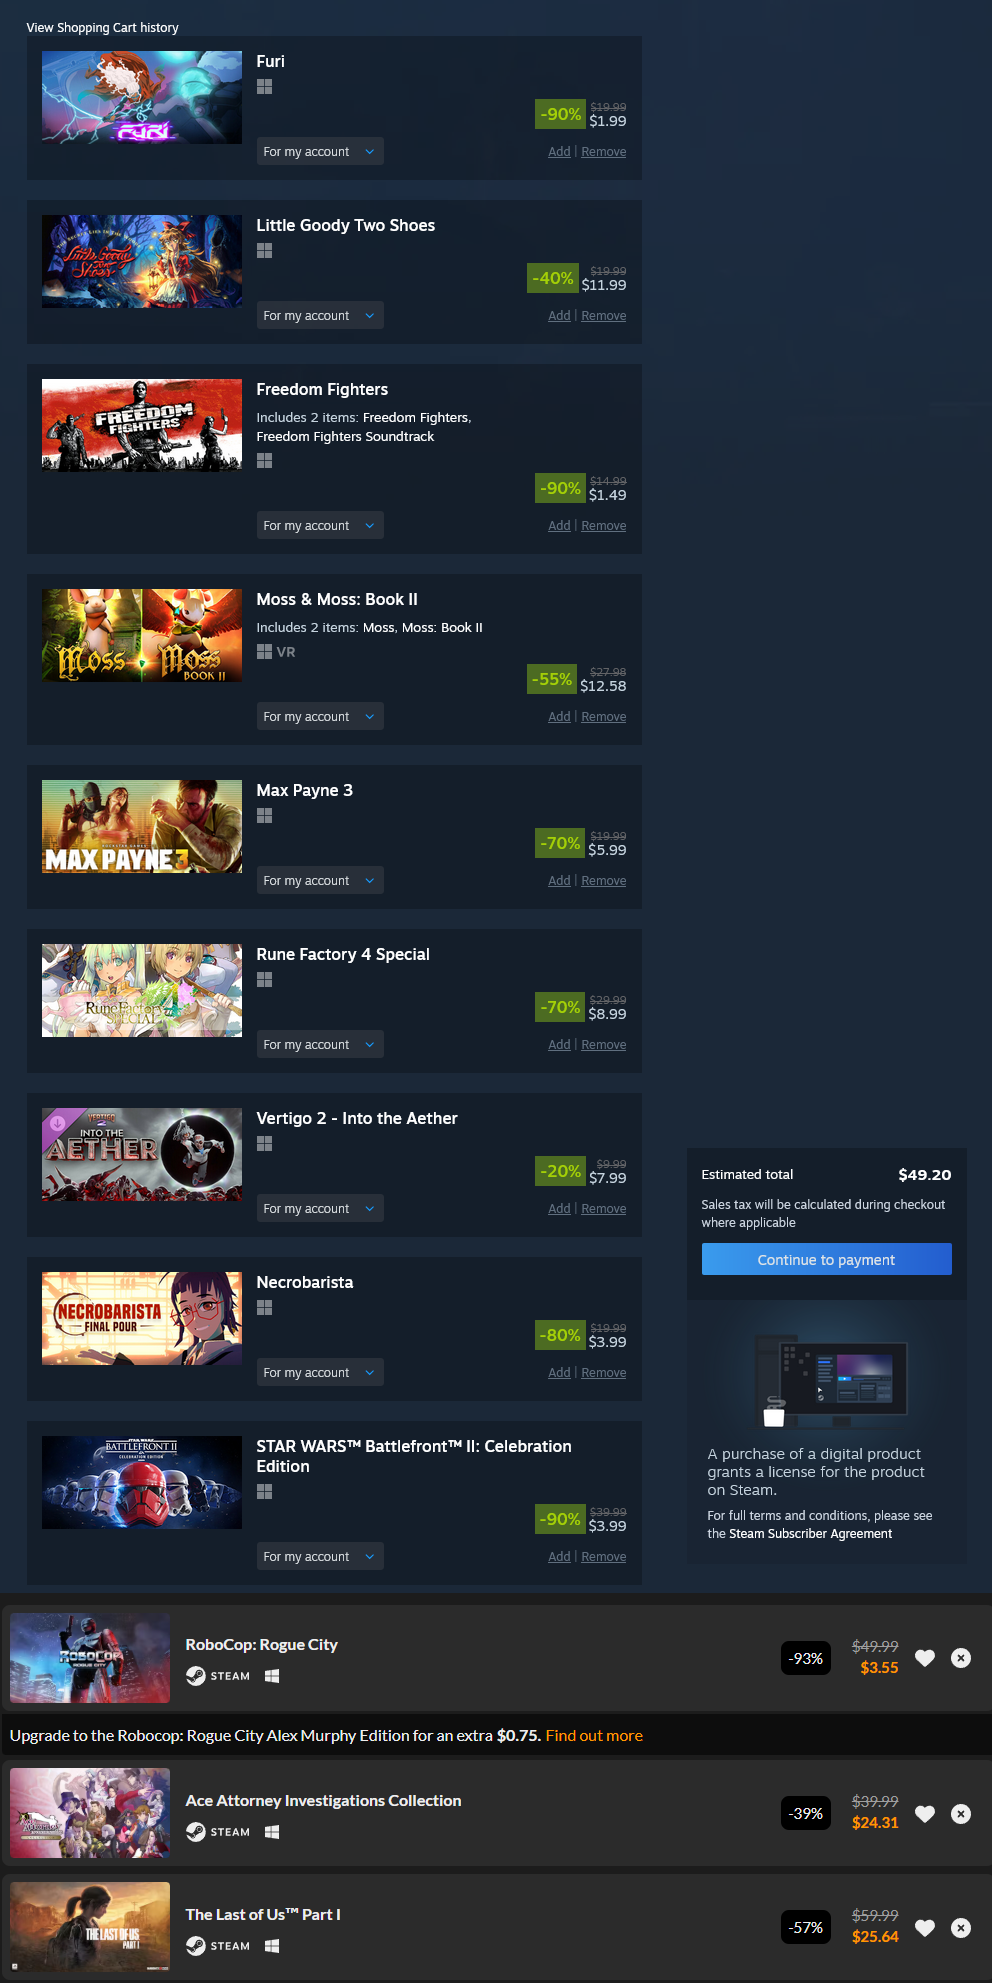
Task: Click Windows platform icon under Furi
Action: (264, 87)
